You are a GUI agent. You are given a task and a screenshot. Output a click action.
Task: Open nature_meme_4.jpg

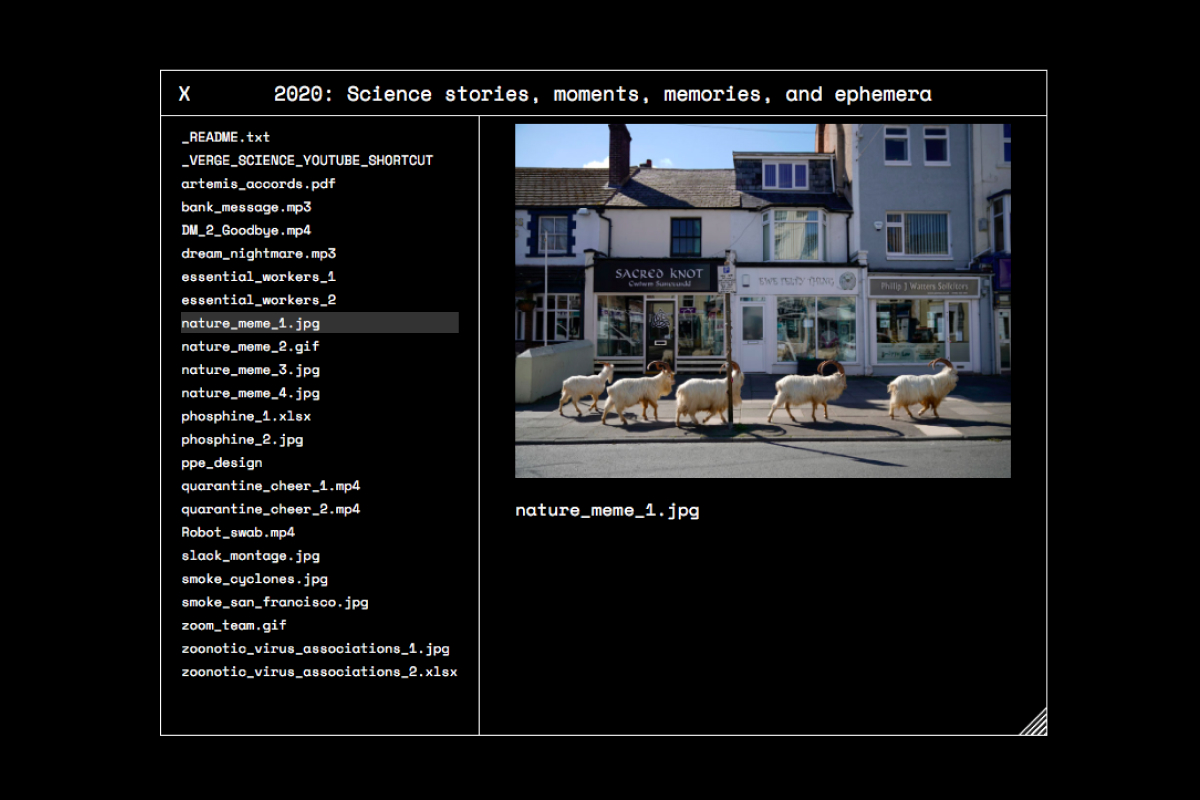click(x=250, y=393)
